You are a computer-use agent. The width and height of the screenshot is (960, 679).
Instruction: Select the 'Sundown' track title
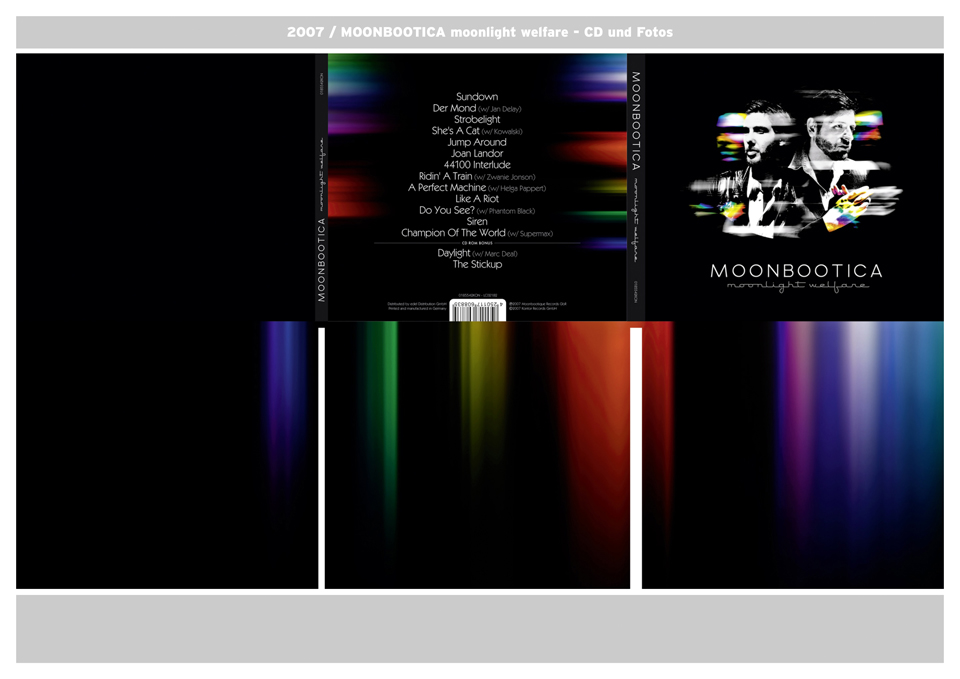tap(477, 97)
